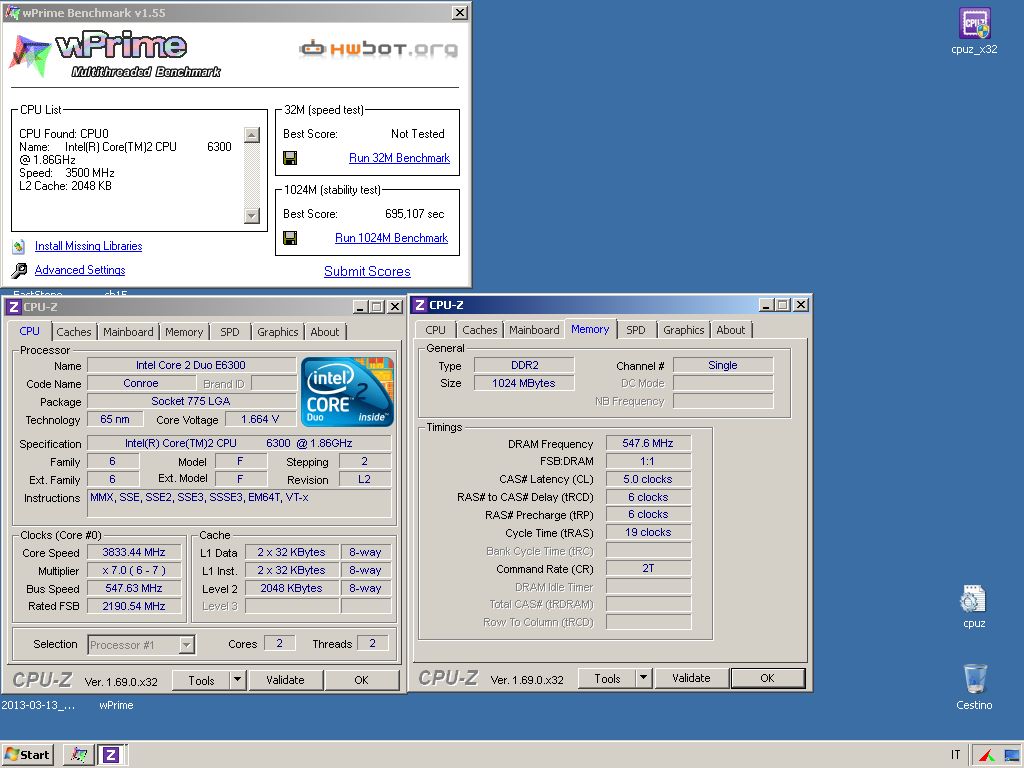
Task: Click the save icon for 32M score
Action: click(291, 158)
